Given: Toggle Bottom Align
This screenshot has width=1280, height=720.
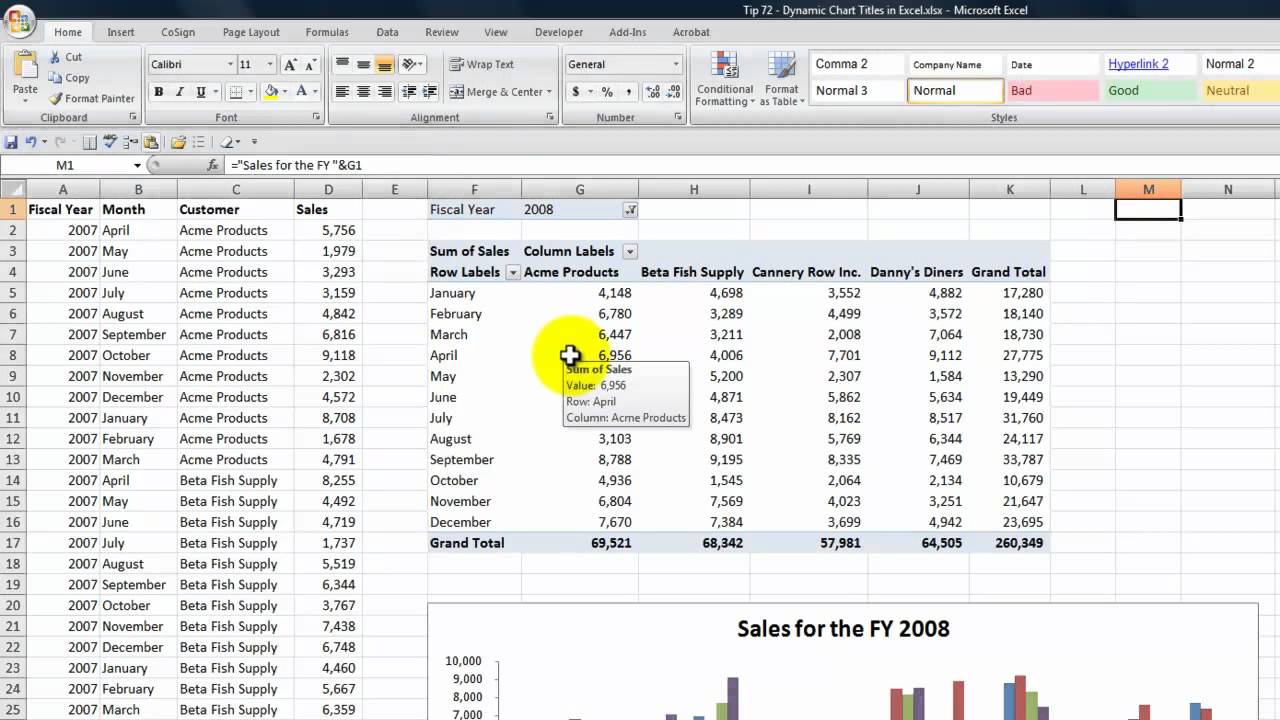Looking at the screenshot, I should [384, 64].
